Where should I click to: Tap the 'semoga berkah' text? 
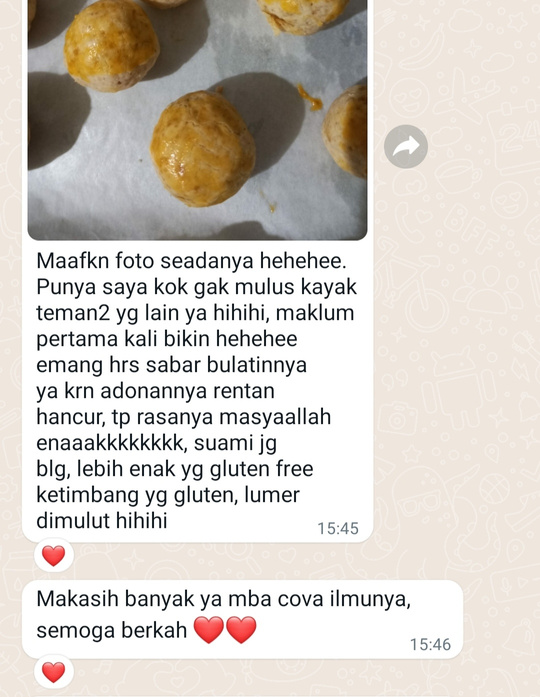(112, 630)
